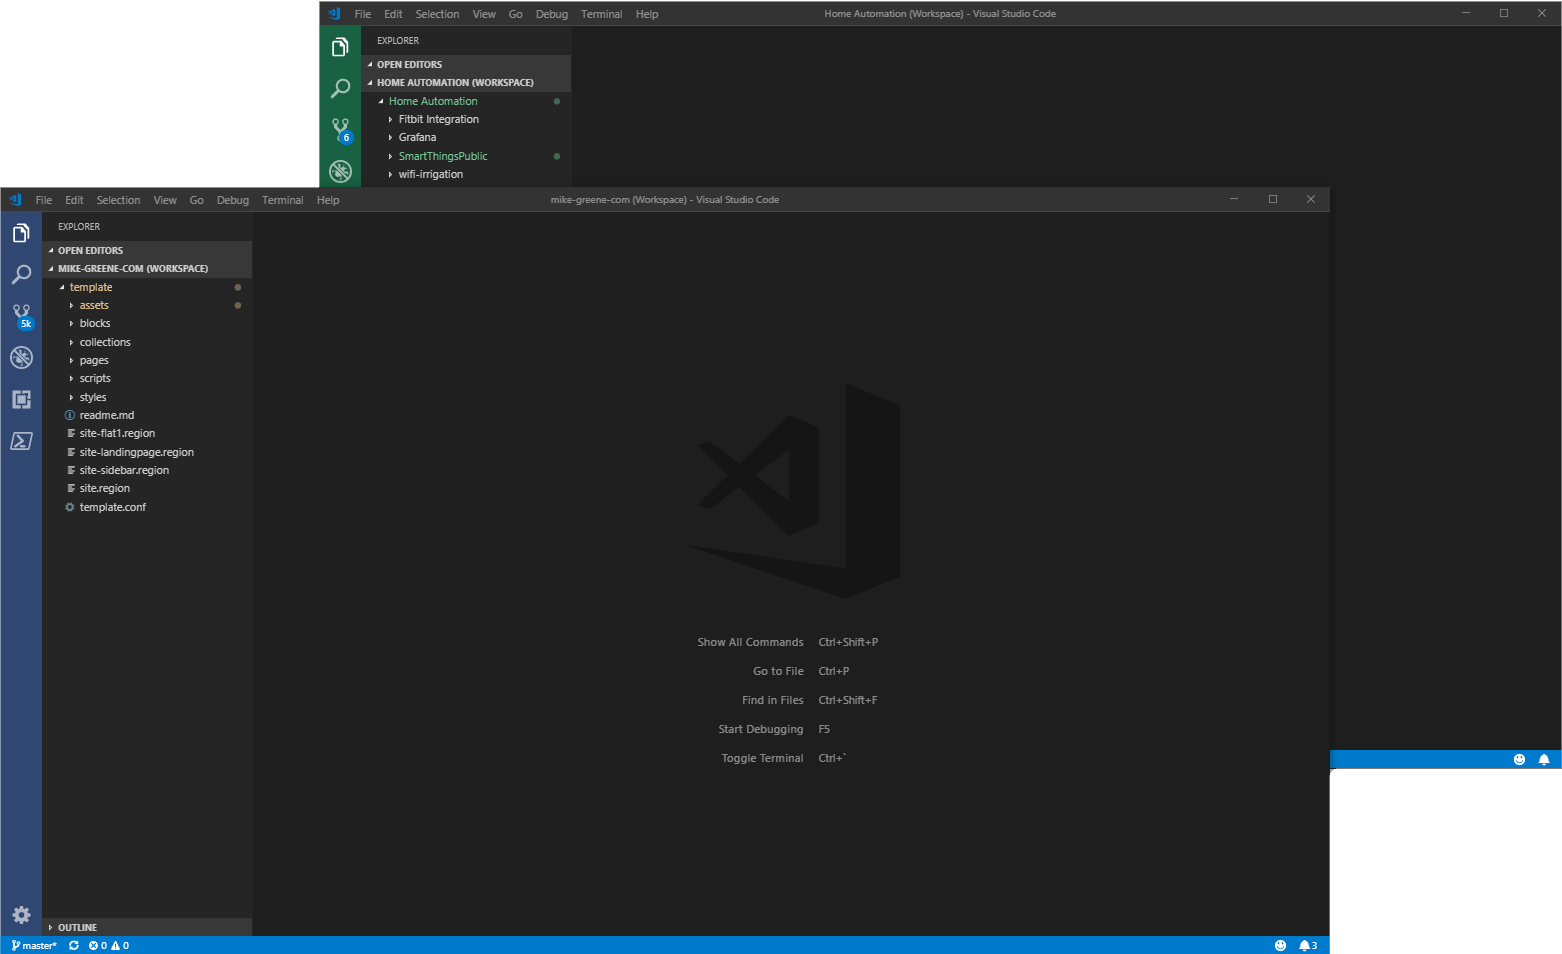
Task: Open Search icon in Home Automation window
Action: point(340,88)
